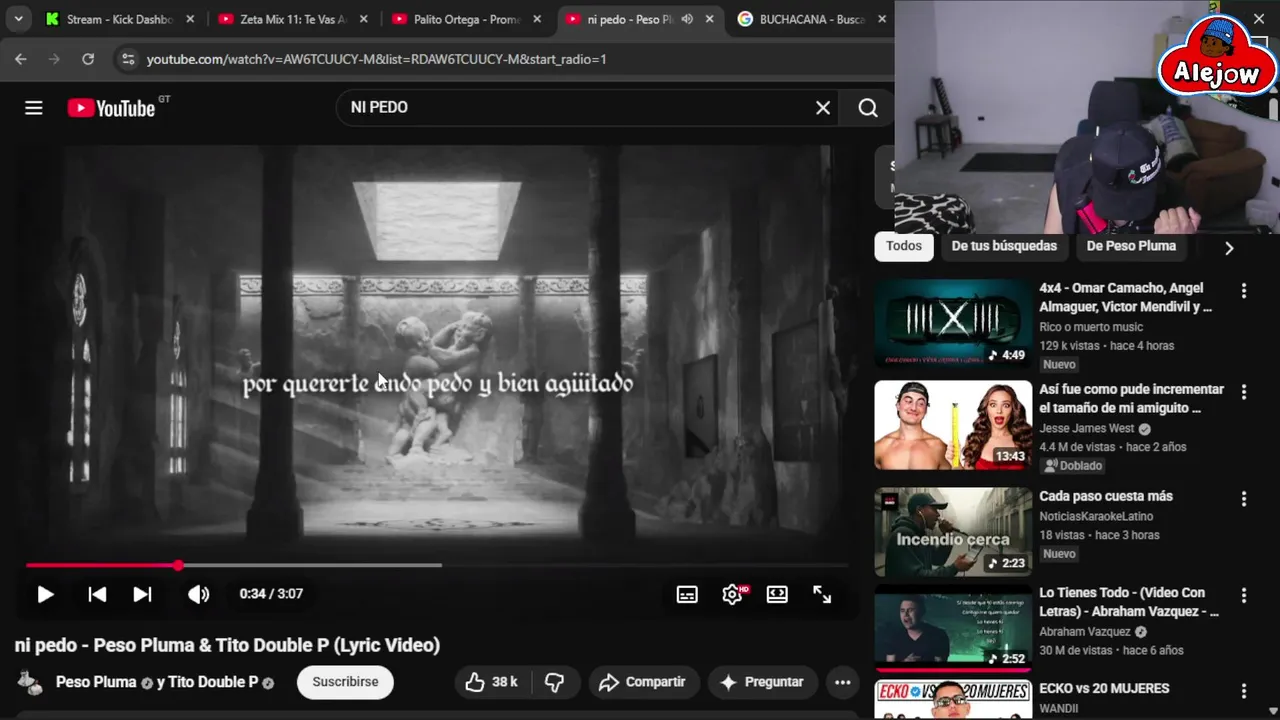This screenshot has width=1280, height=720.
Task: Mute the video volume
Action: 198,594
